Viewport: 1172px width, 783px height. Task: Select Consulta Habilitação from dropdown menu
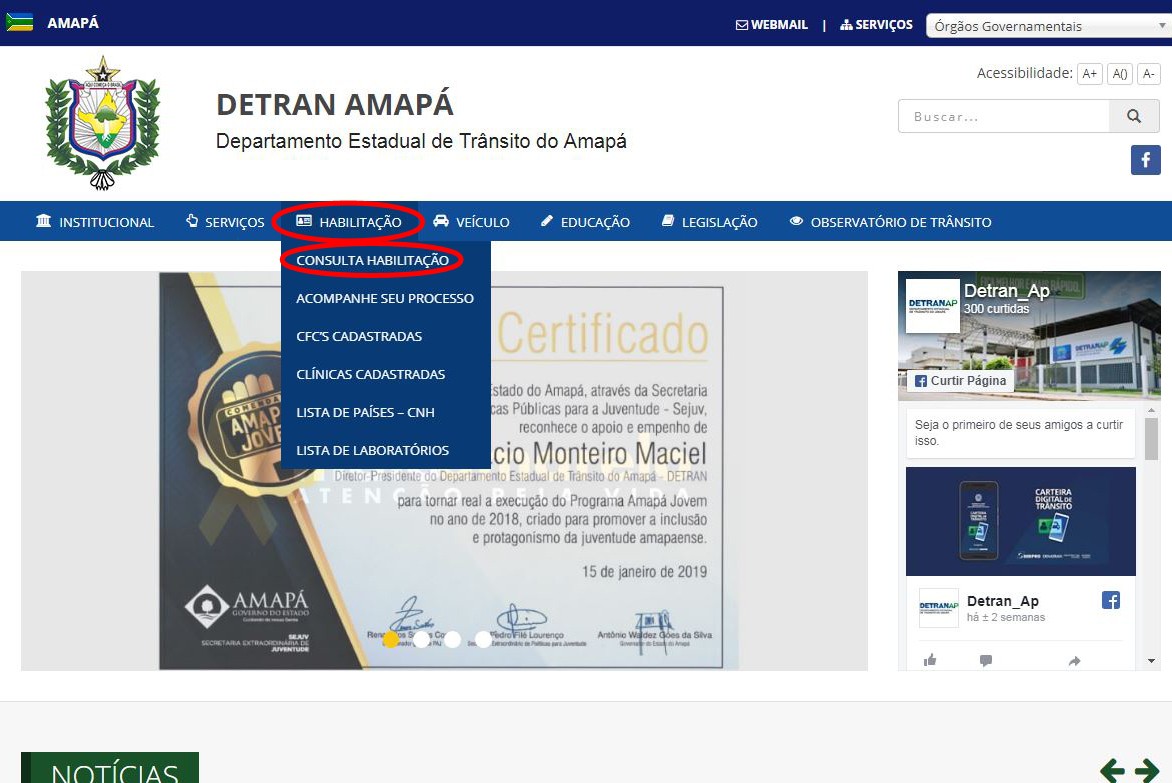372,260
